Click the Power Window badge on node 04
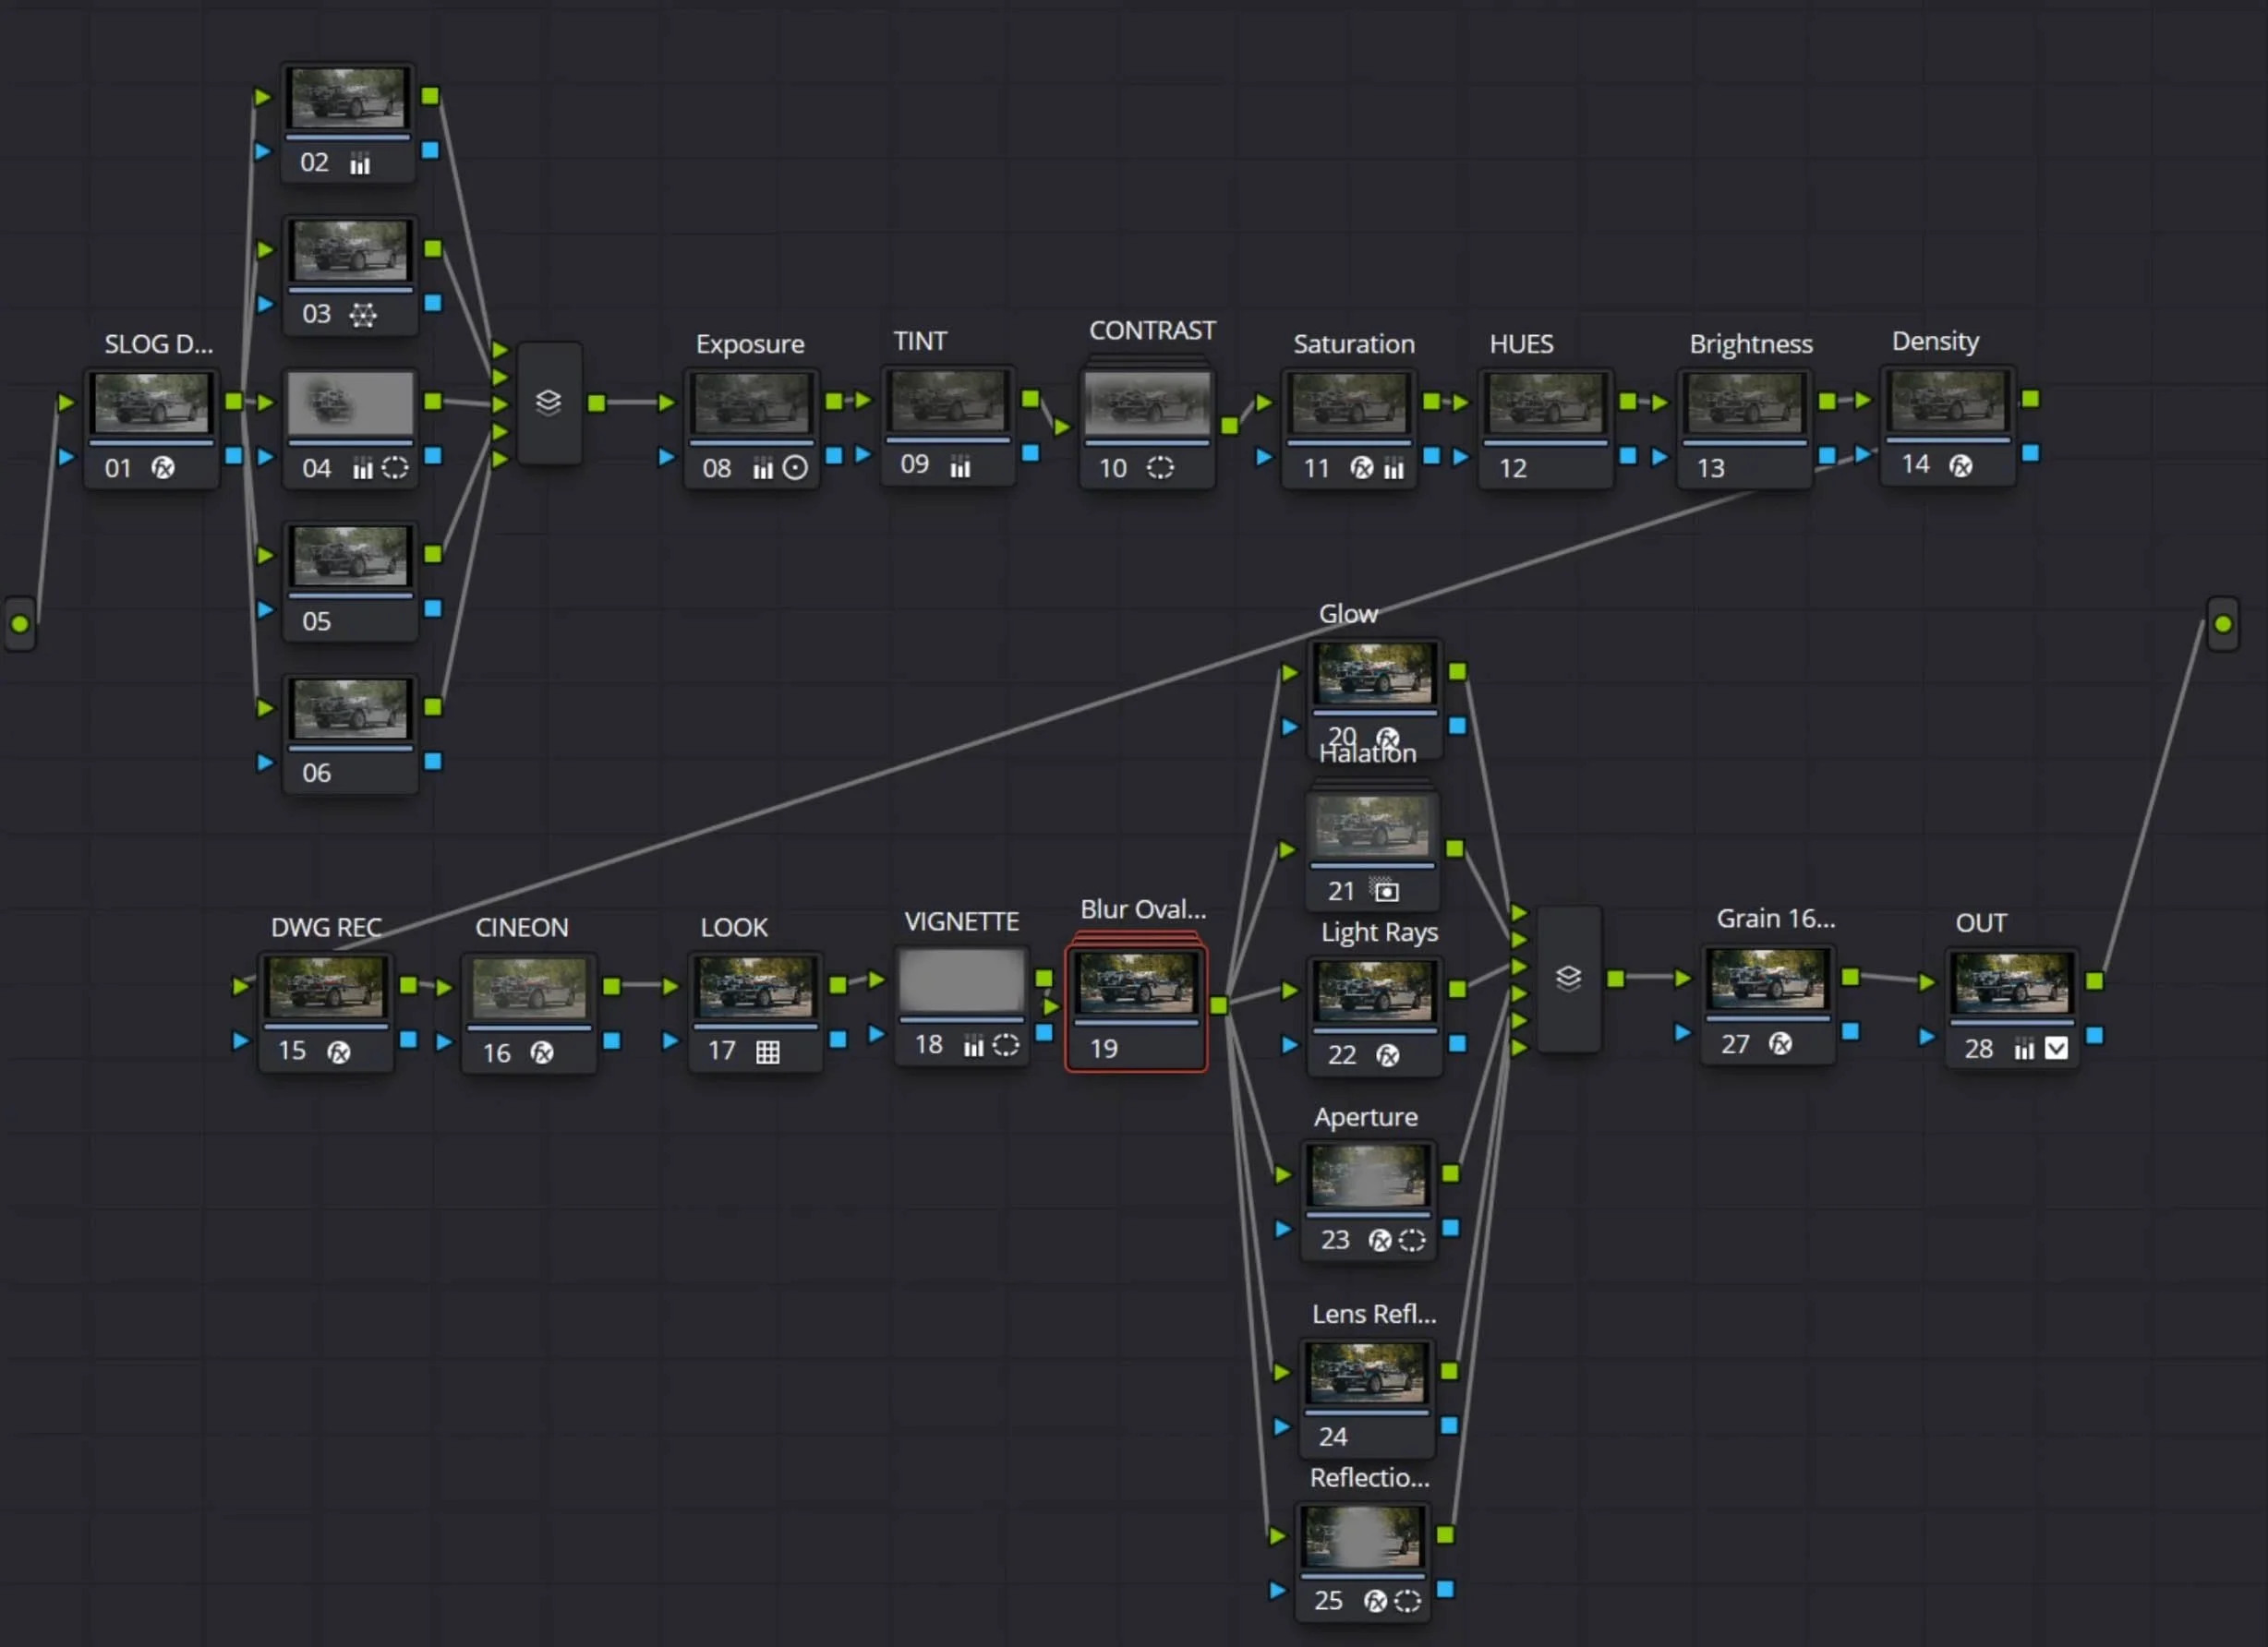 coord(396,467)
